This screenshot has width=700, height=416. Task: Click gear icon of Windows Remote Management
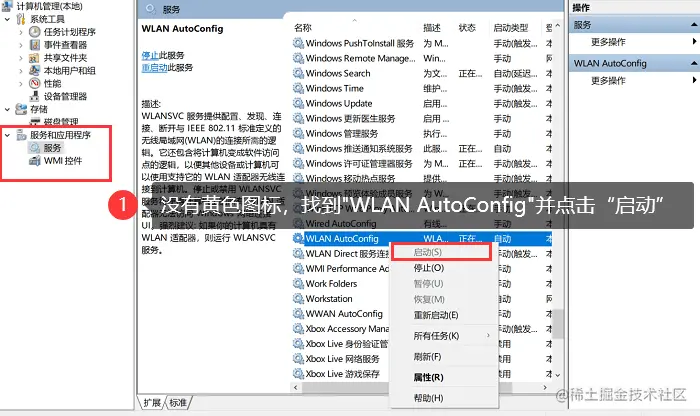[x=298, y=58]
